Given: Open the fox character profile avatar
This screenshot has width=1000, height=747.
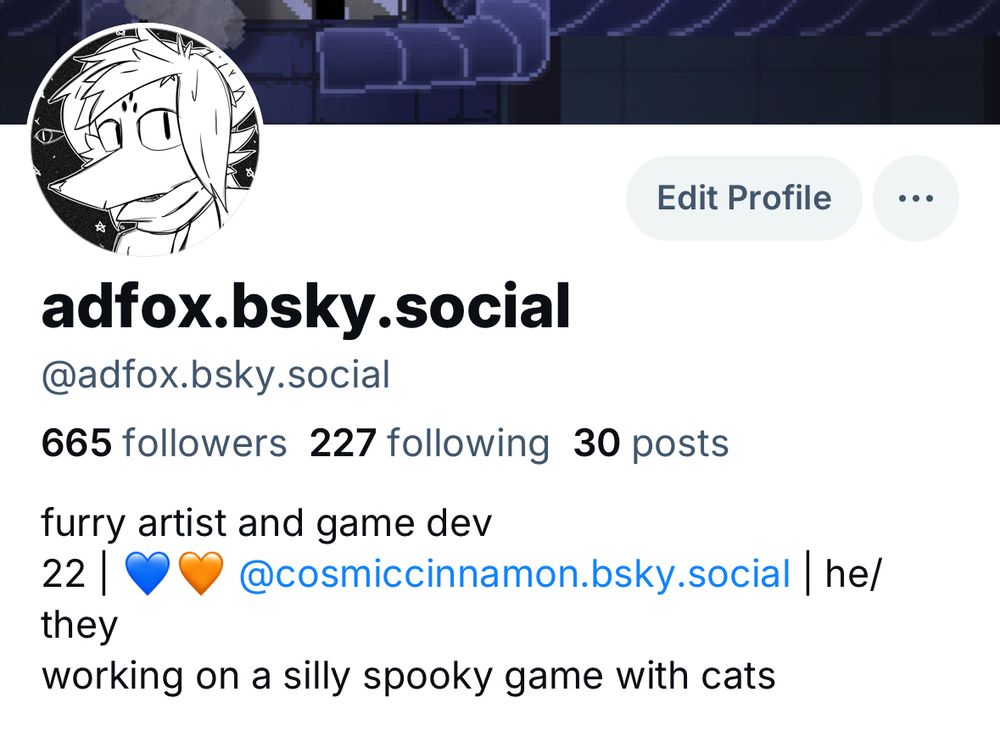Looking at the screenshot, I should [146, 139].
